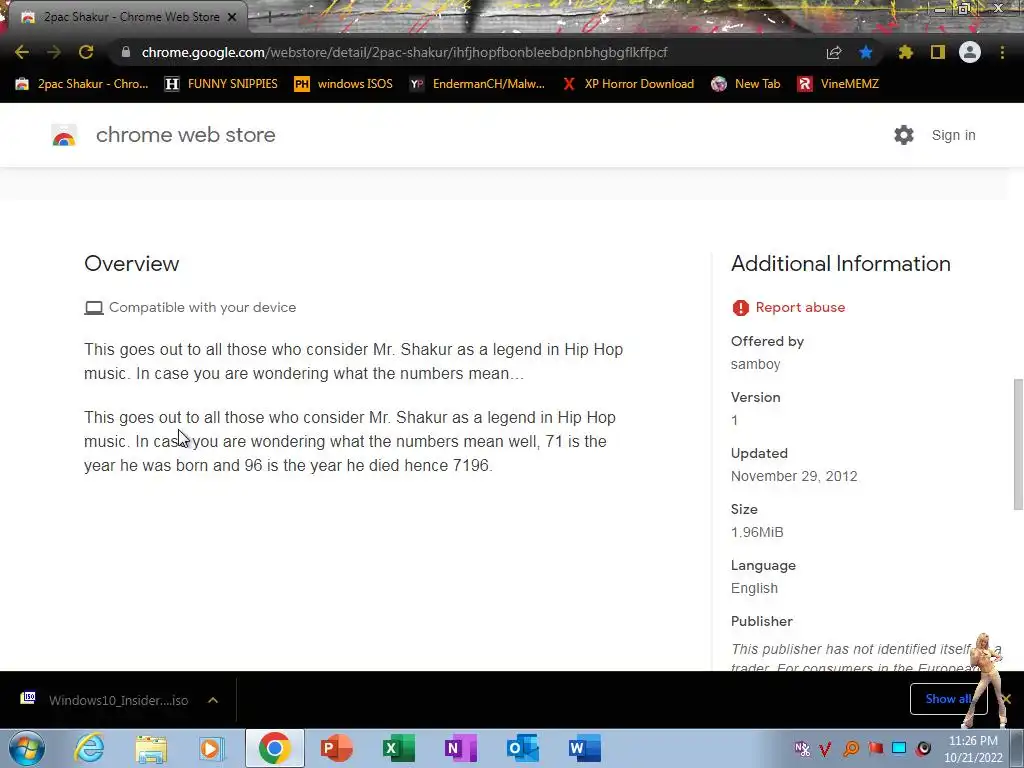This screenshot has width=1024, height=768.
Task: Open the windows ISOS bookmark
Action: (344, 84)
